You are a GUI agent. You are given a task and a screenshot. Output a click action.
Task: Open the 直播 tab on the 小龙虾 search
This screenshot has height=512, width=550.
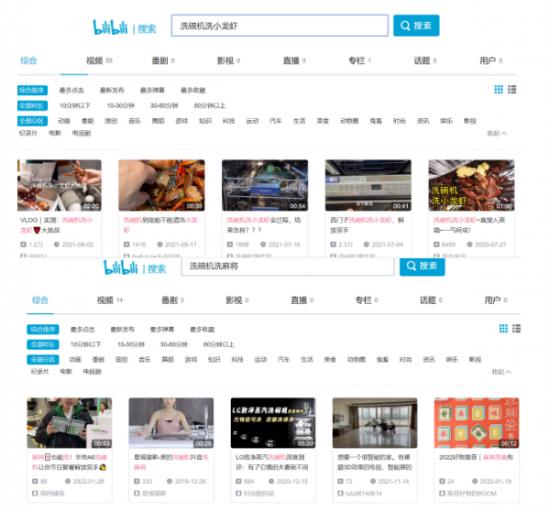[x=294, y=60]
